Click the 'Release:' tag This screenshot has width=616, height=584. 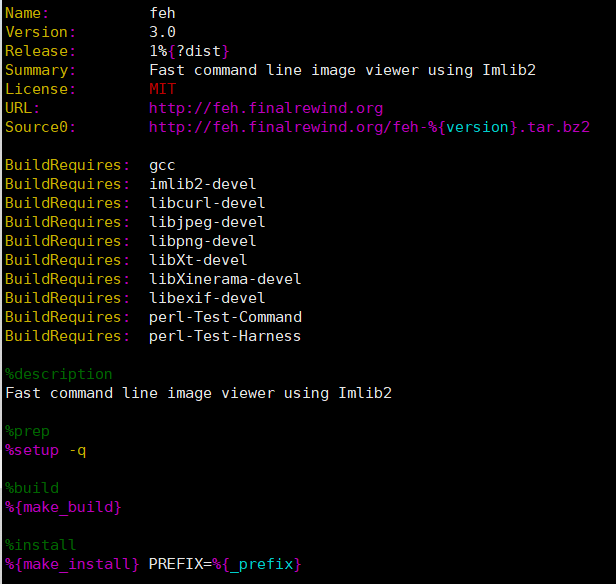pos(40,51)
